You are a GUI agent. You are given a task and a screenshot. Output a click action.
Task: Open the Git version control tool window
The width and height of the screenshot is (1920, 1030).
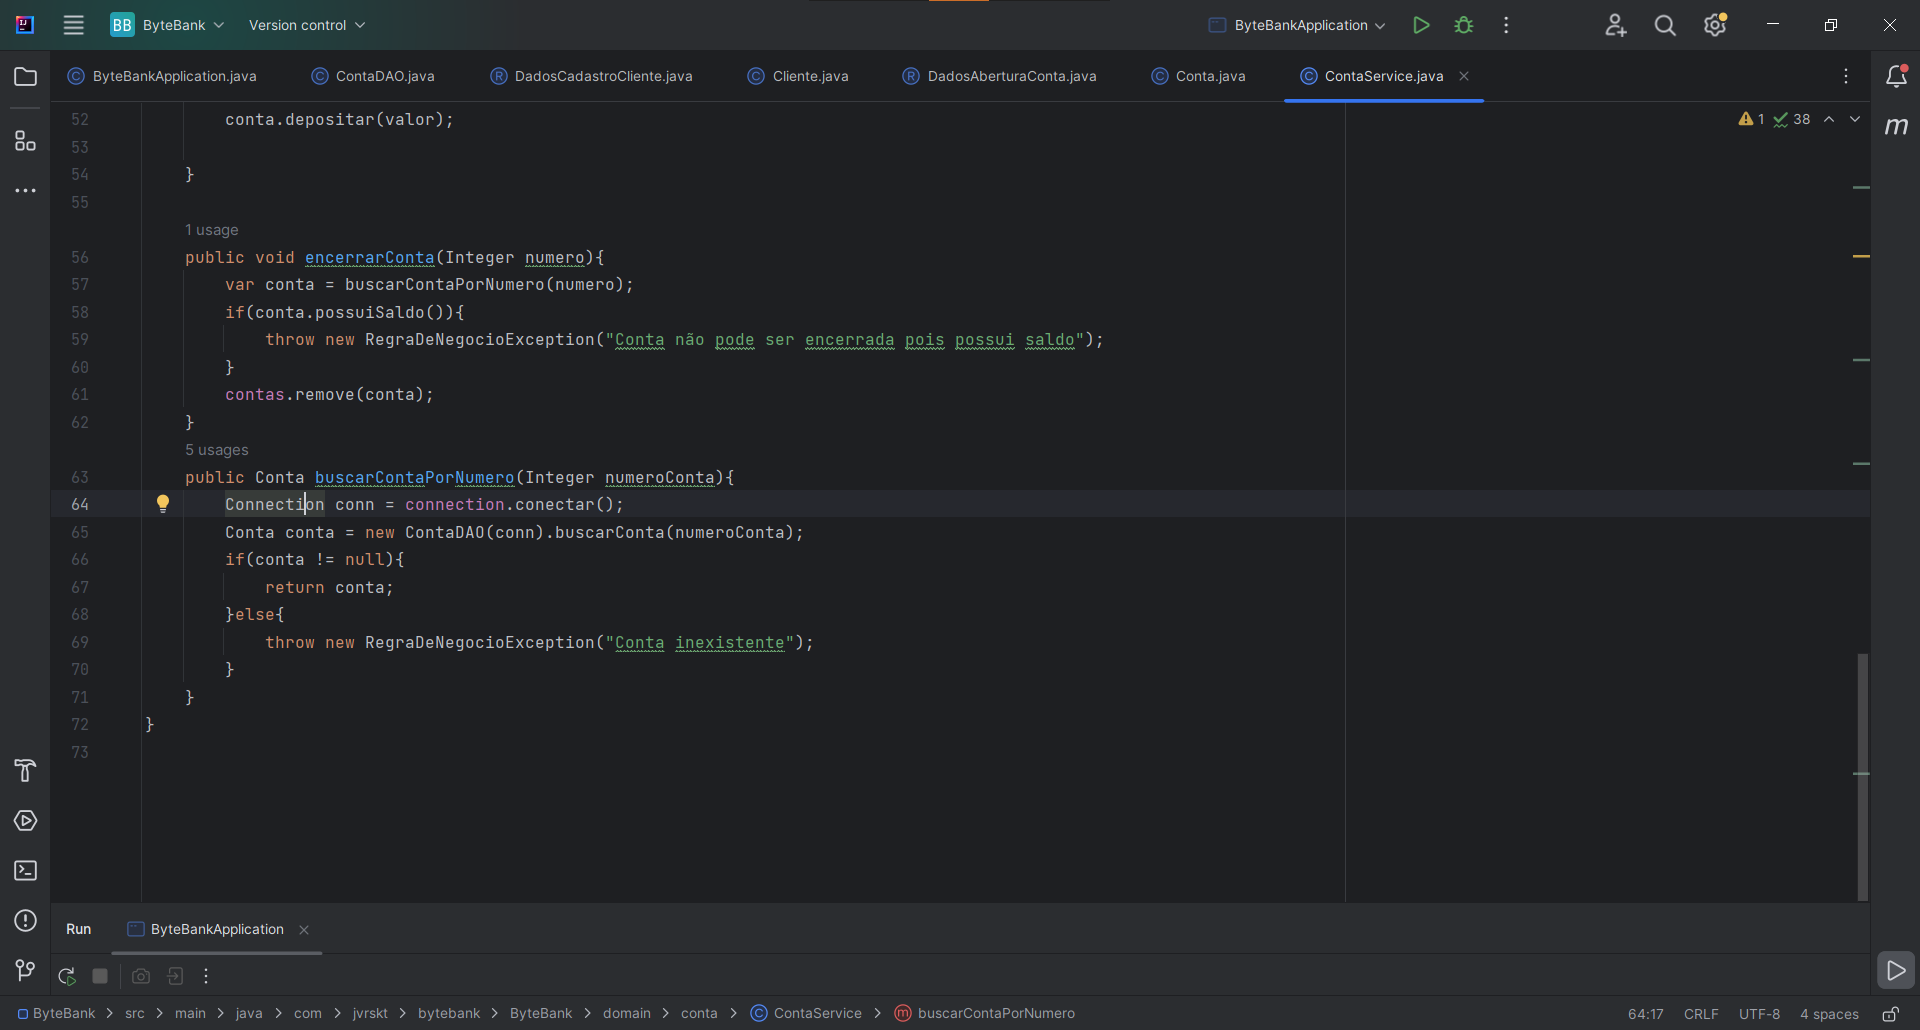(25, 970)
